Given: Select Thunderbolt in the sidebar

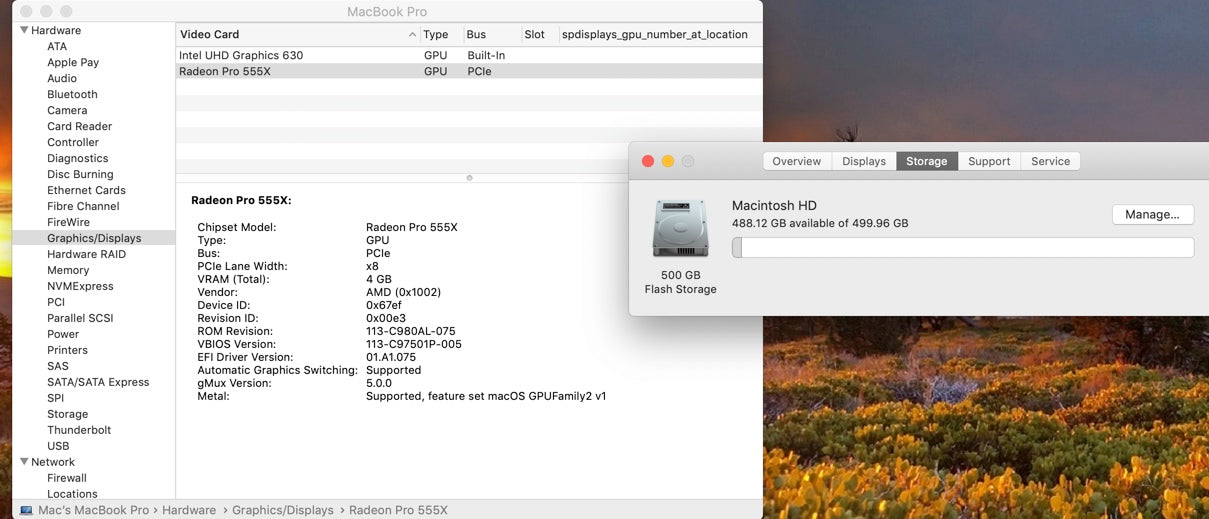Looking at the screenshot, I should click(79, 430).
